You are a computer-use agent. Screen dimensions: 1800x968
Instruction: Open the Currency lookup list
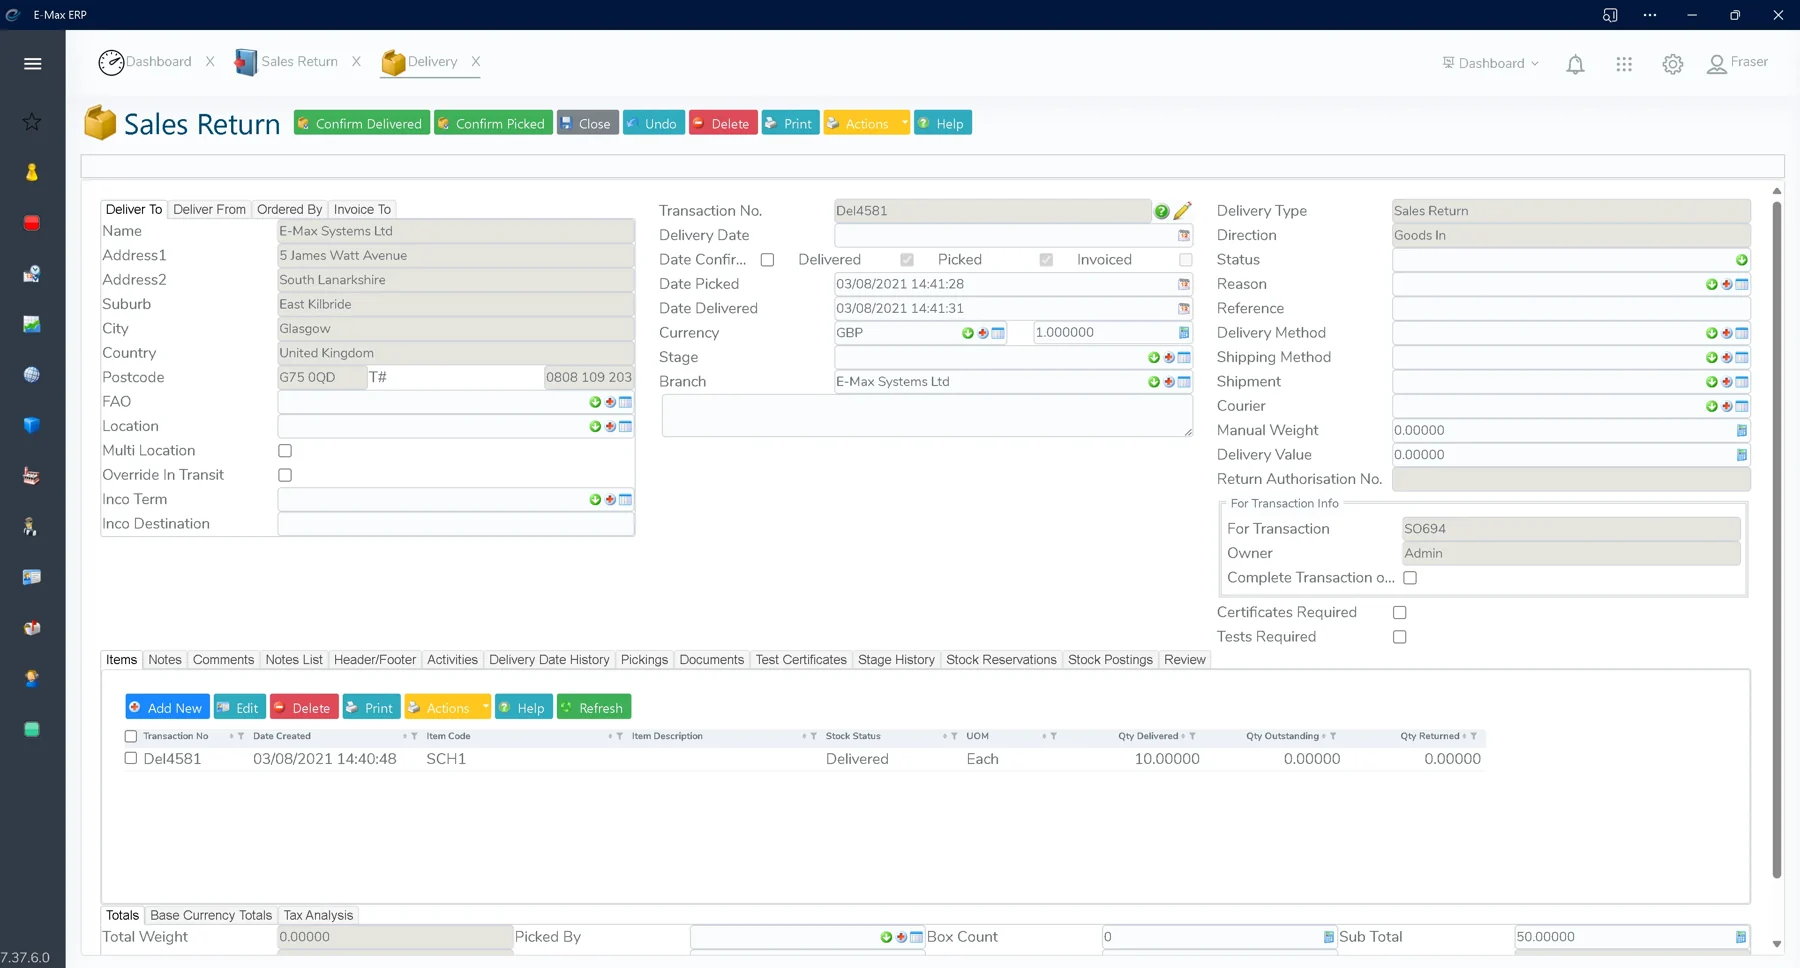click(x=998, y=333)
